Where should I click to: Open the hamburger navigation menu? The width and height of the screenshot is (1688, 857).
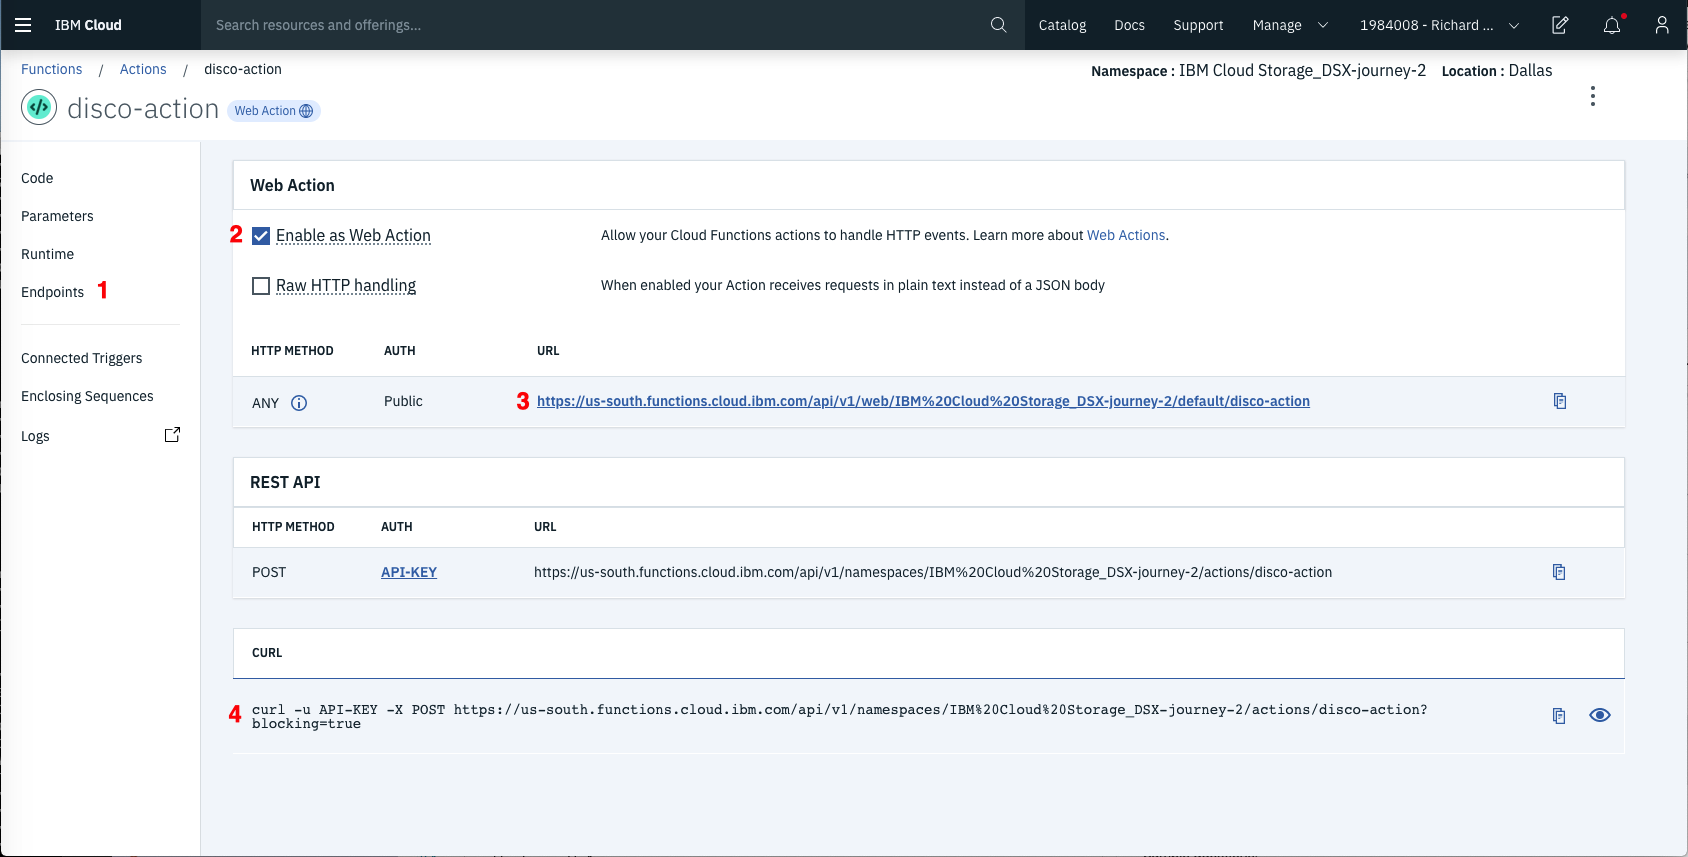[x=23, y=25]
